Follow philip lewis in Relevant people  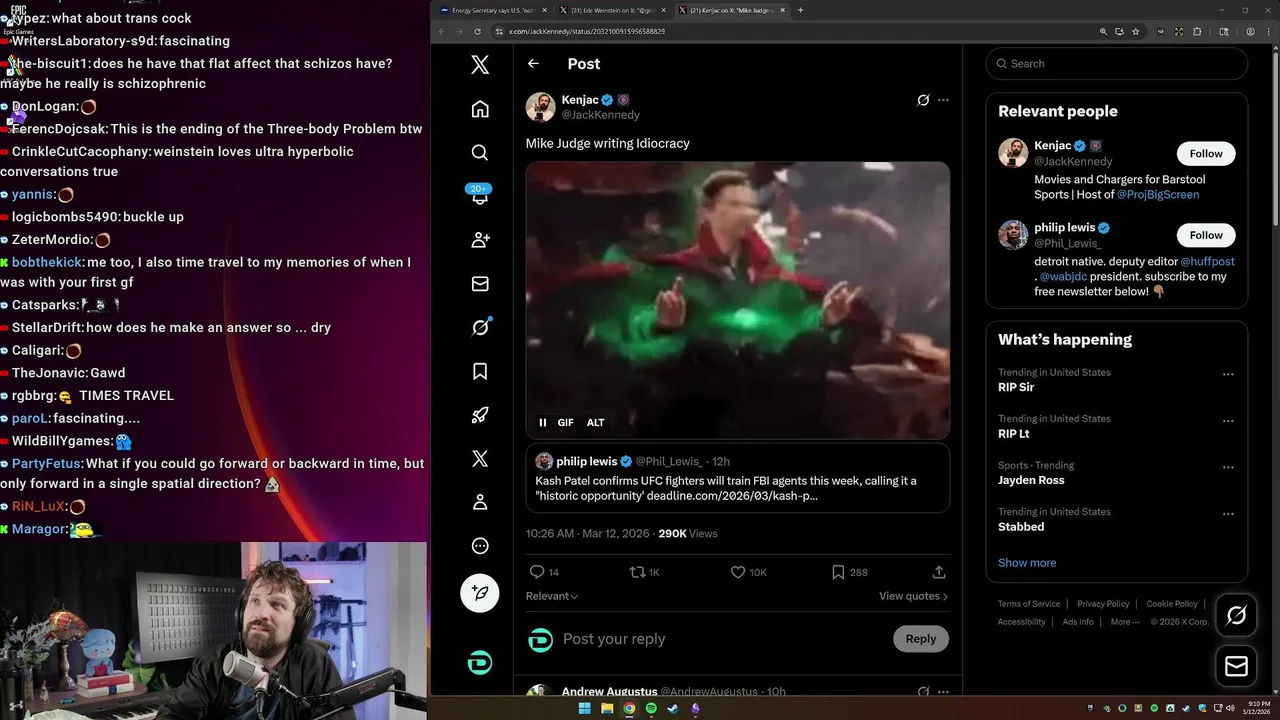click(1206, 235)
